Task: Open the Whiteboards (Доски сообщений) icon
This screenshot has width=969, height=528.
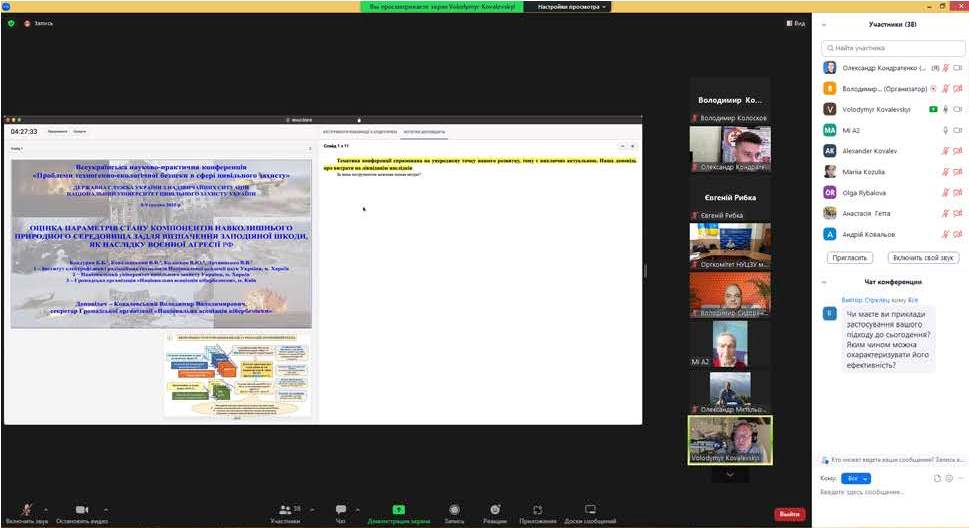Action: pos(590,510)
